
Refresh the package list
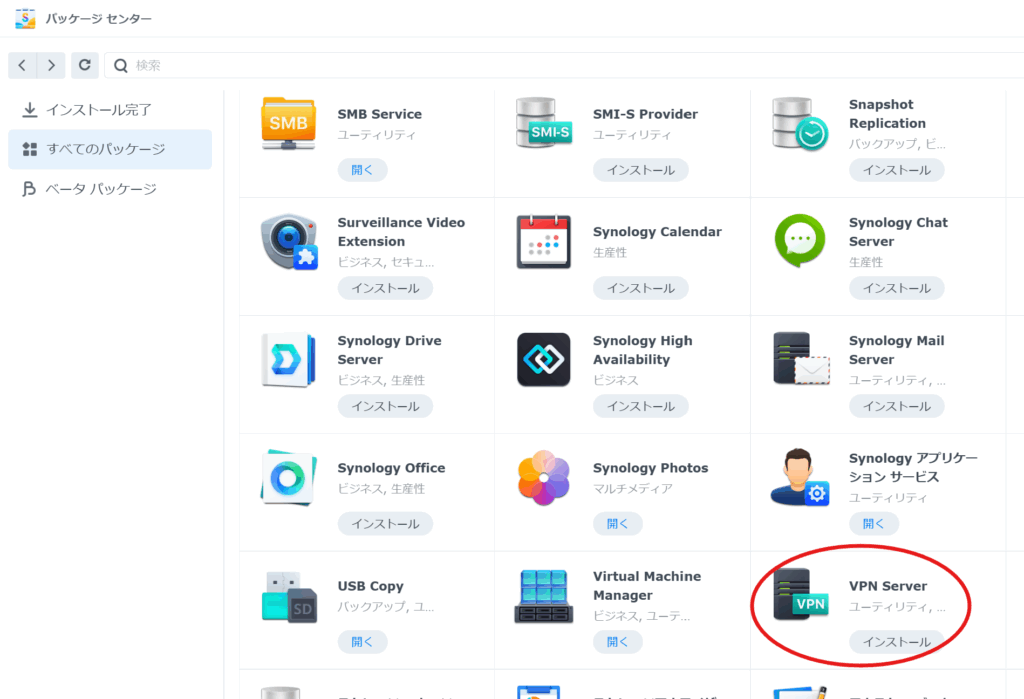click(x=85, y=65)
